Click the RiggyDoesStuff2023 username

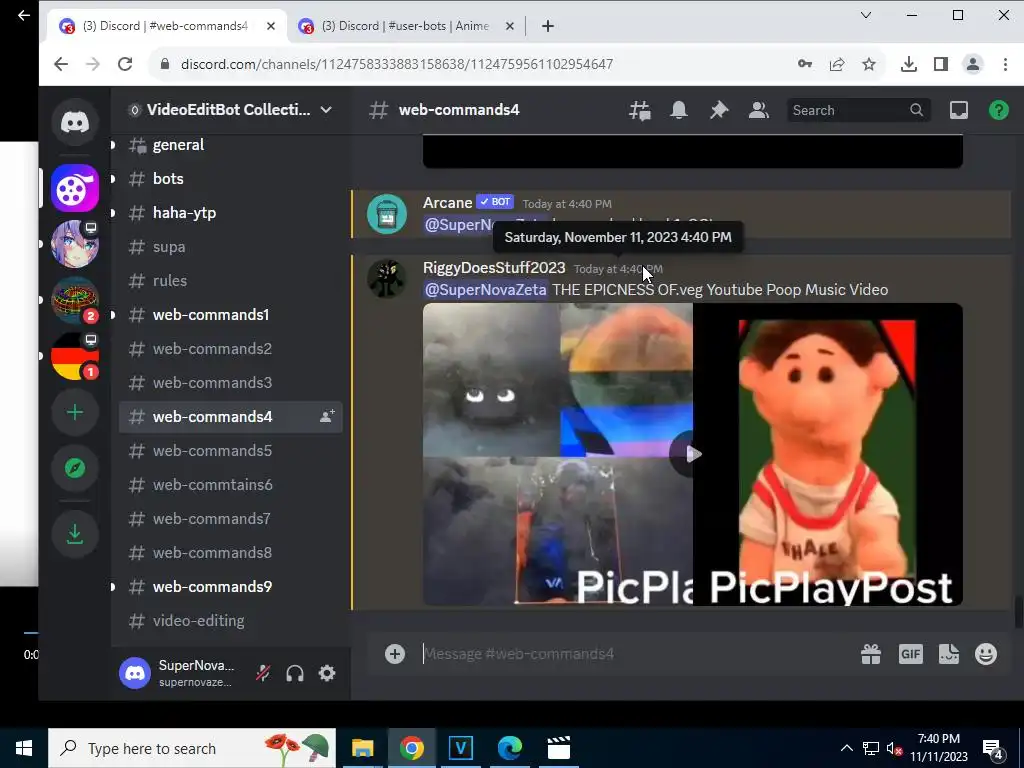pos(494,268)
